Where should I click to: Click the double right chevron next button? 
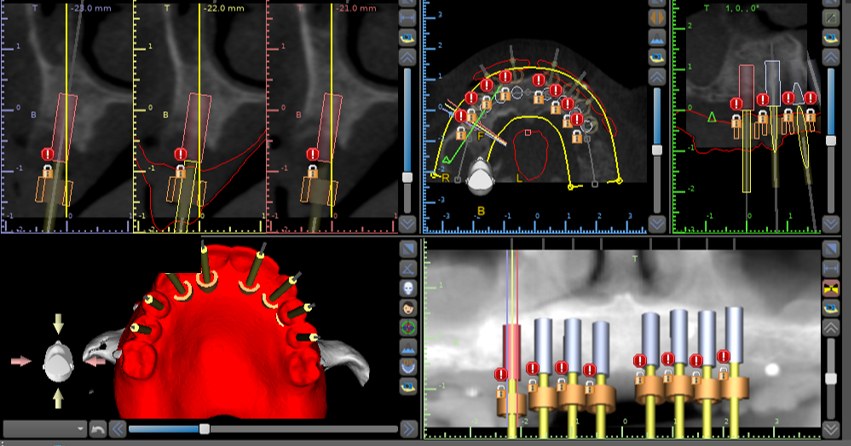409,429
